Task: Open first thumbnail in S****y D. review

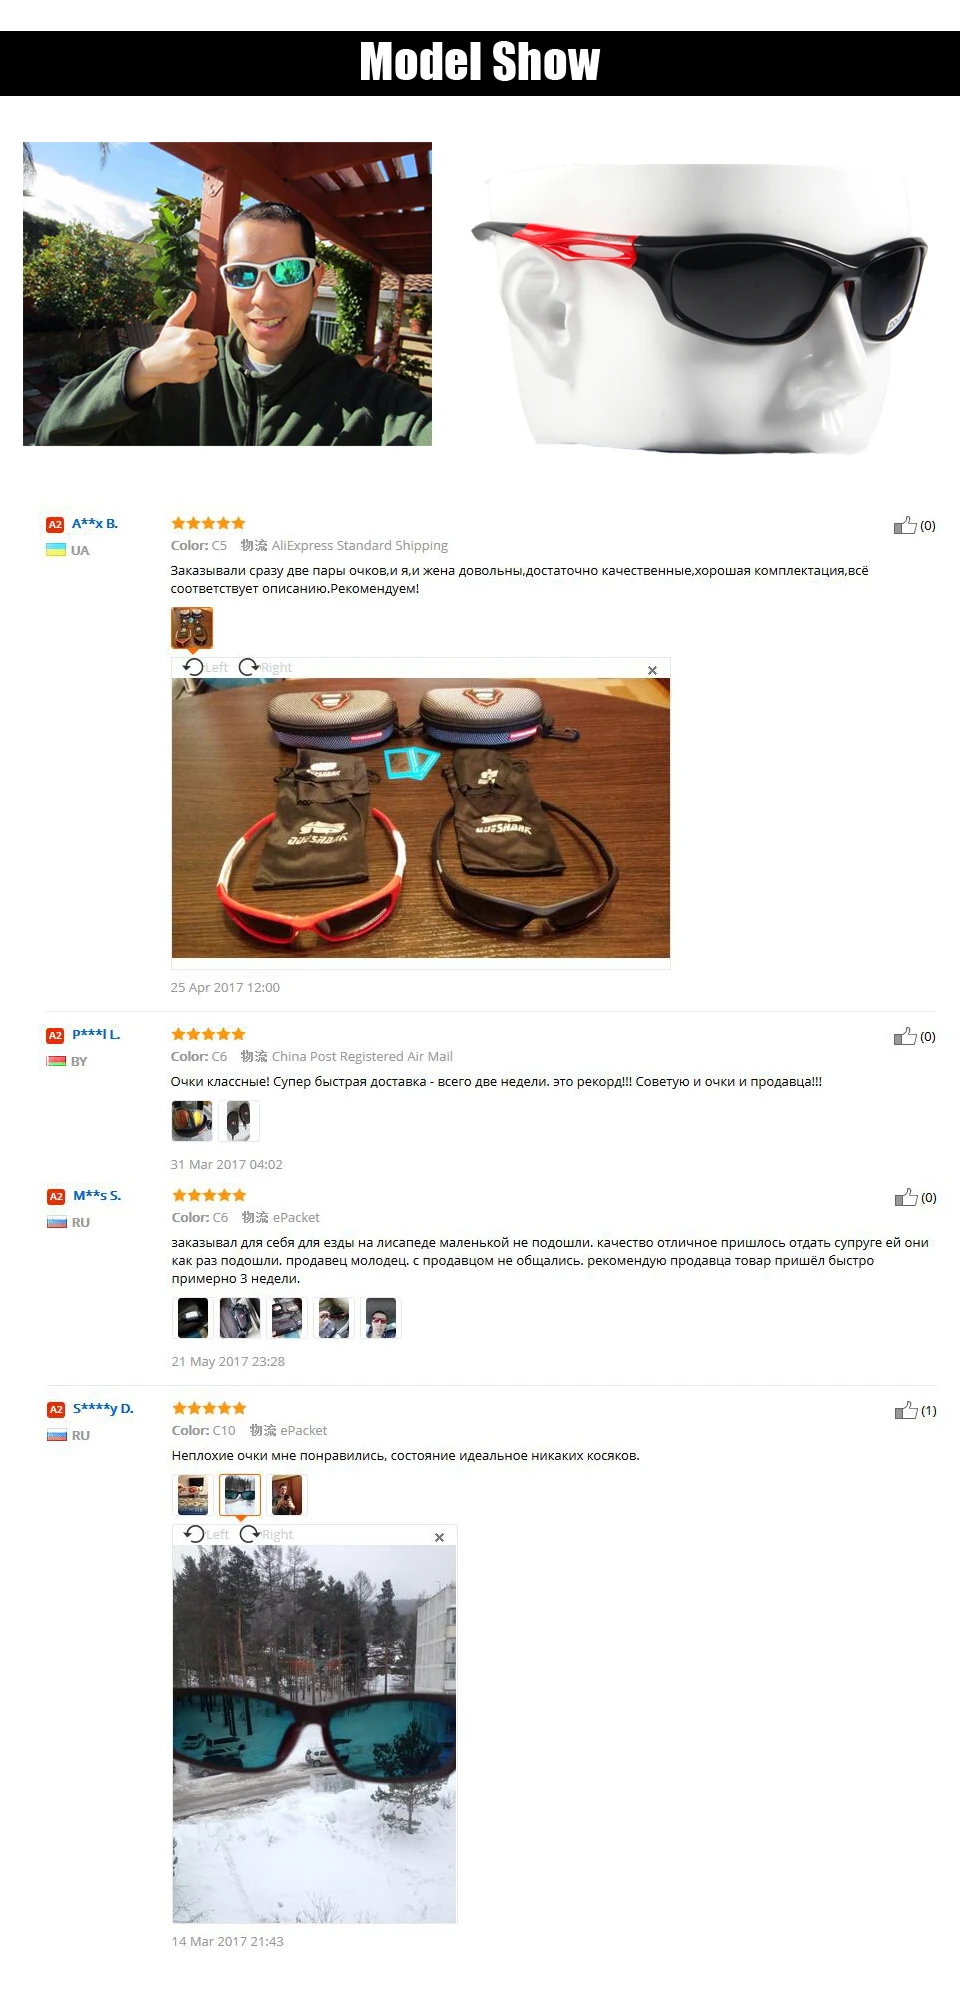Action: [x=193, y=1495]
